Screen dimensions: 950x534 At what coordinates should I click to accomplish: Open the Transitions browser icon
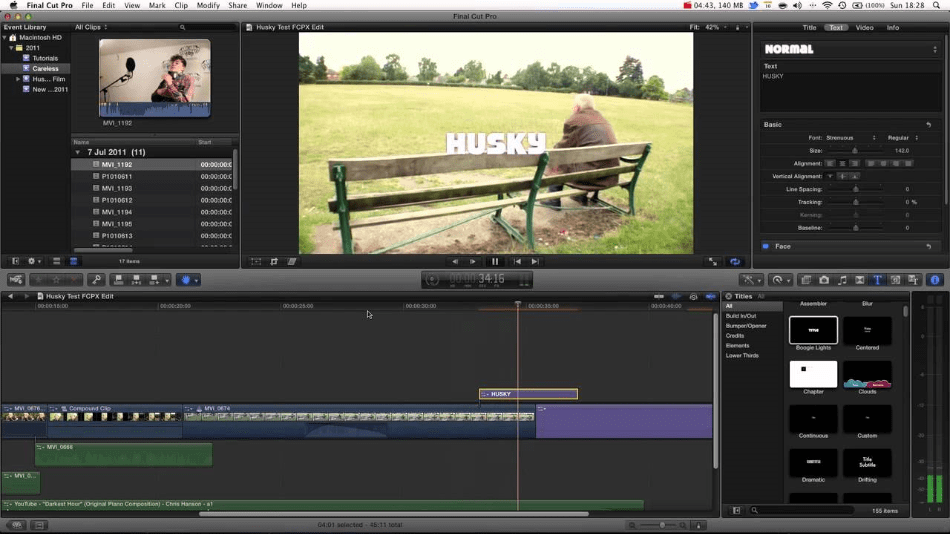coord(859,279)
